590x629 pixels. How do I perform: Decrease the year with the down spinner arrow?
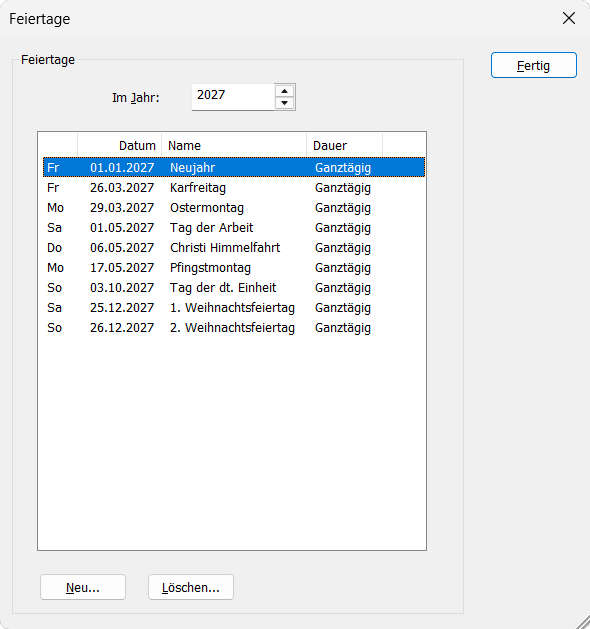[285, 103]
